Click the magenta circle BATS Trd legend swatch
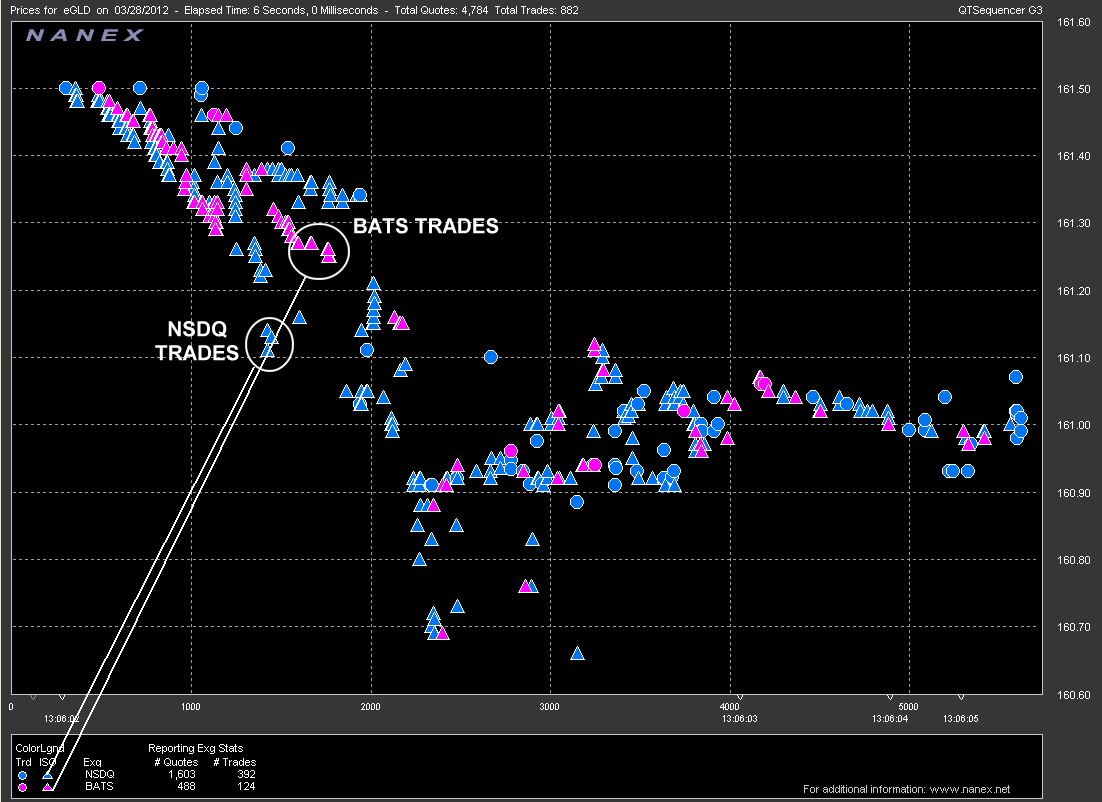The width and height of the screenshot is (1102, 802). click(x=22, y=787)
